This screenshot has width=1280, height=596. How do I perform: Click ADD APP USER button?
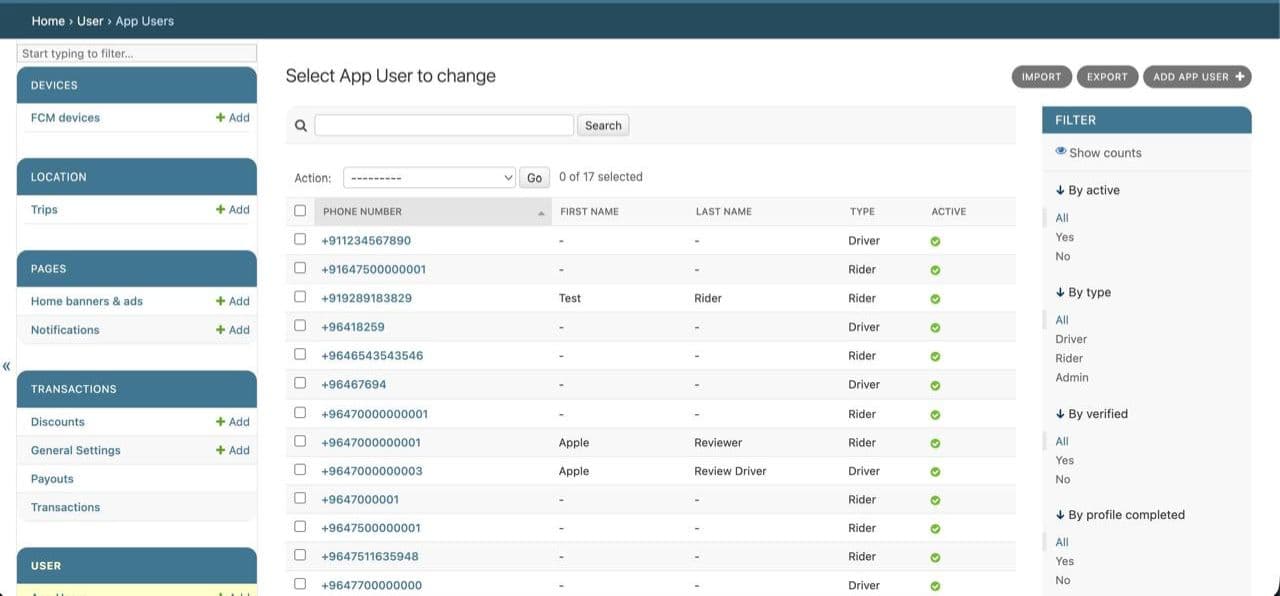coord(1197,77)
